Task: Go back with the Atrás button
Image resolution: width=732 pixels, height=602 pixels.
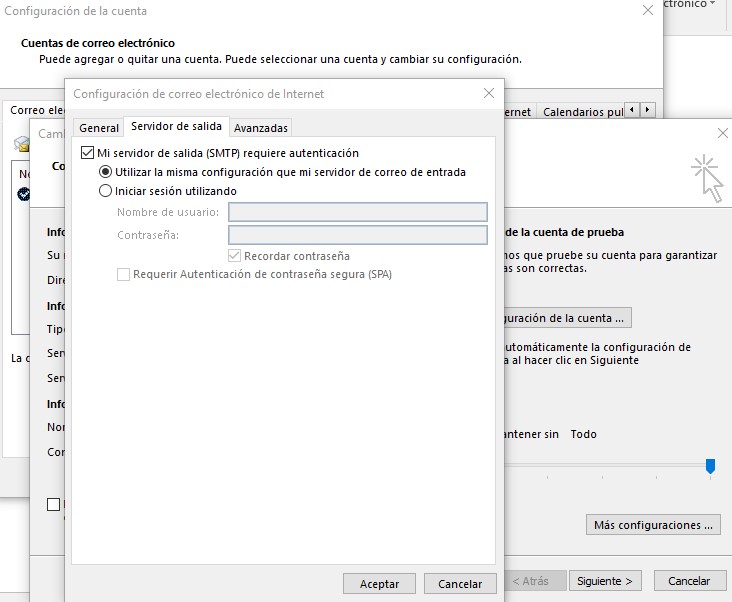Action: click(535, 581)
